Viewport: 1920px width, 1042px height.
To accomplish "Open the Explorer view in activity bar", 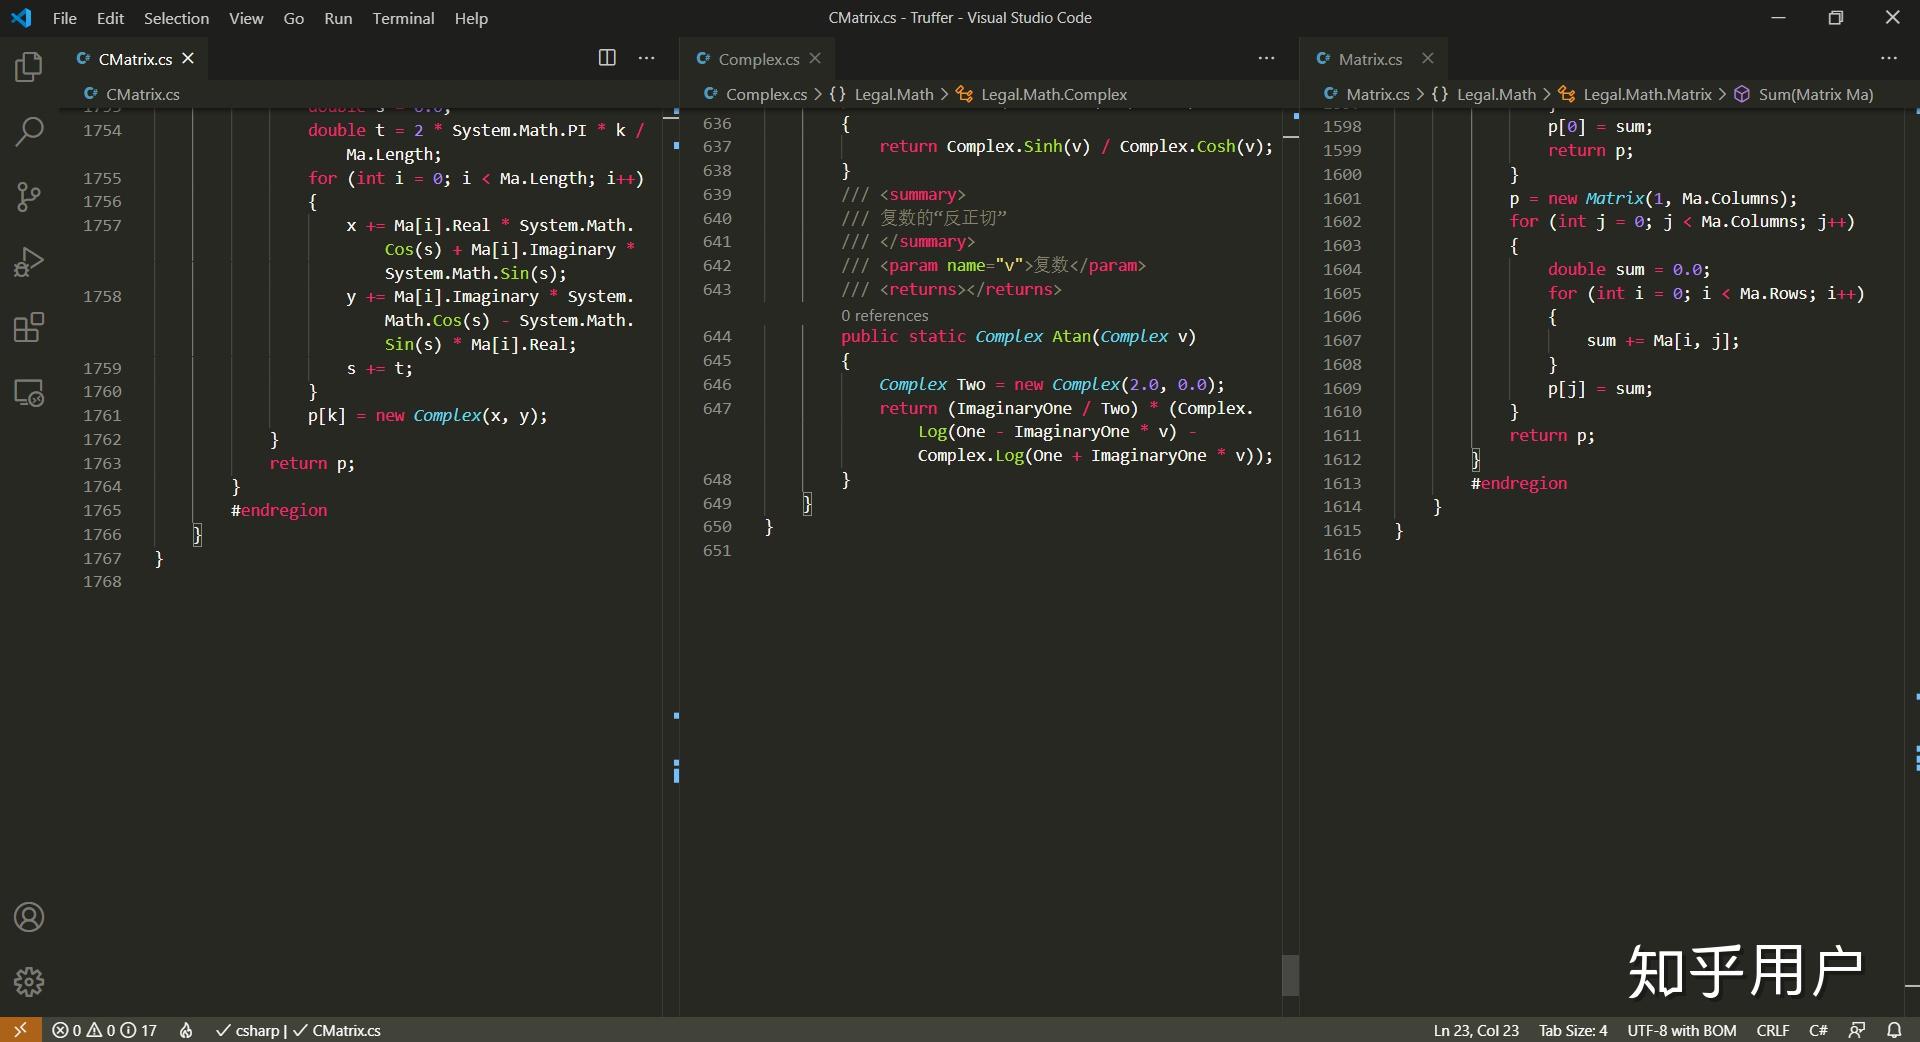I will tap(29, 67).
